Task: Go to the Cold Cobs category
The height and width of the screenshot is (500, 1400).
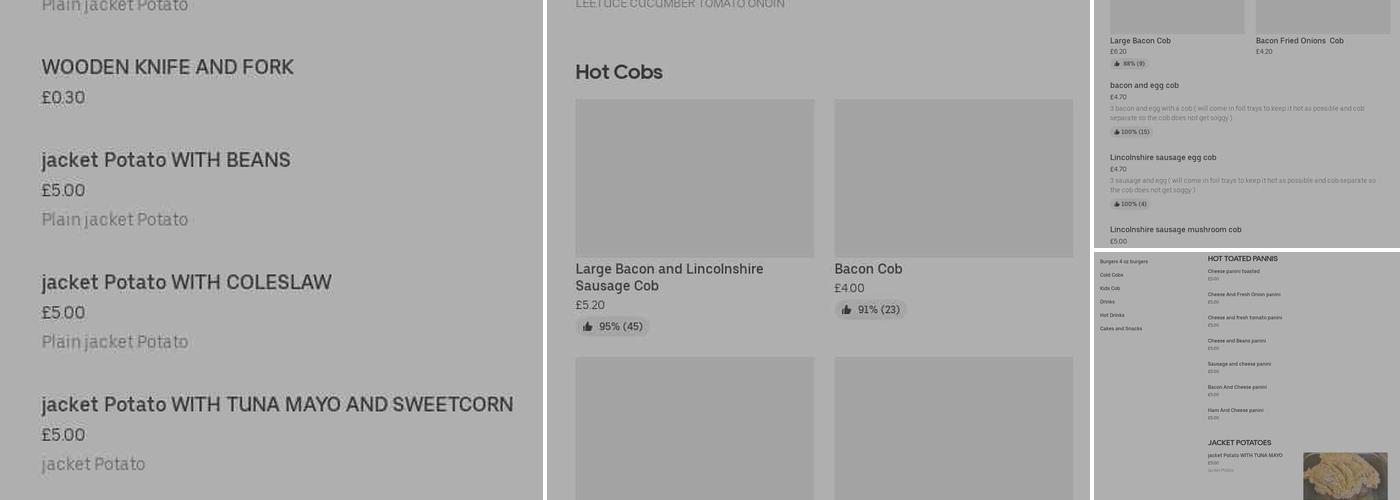Action: click(1111, 275)
